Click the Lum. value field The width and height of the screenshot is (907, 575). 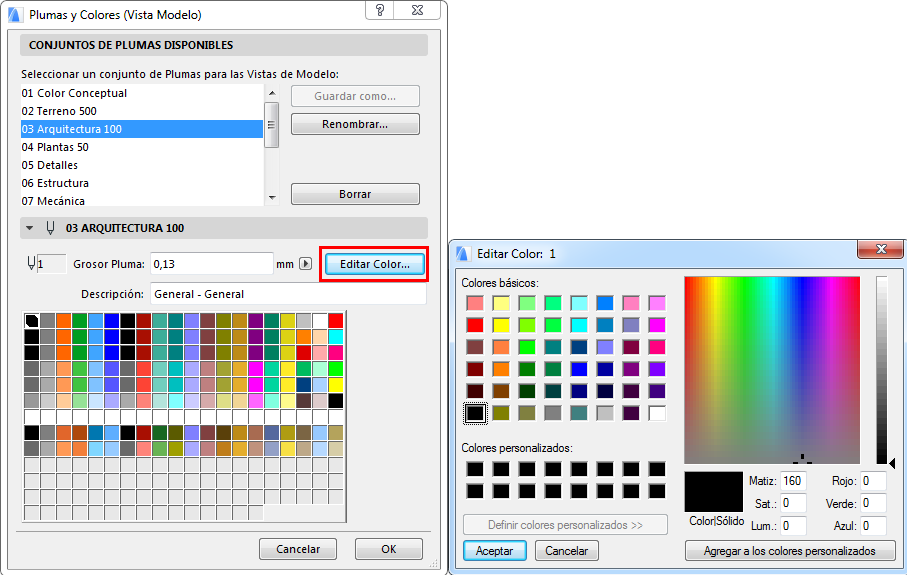tap(793, 526)
